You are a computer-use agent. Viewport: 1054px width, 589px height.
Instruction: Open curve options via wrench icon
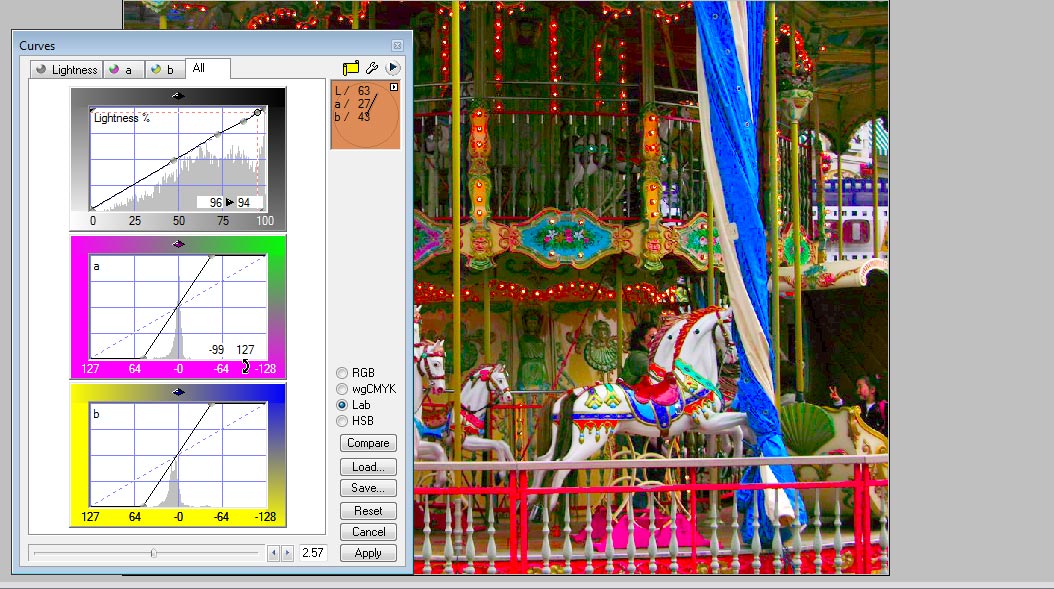[x=372, y=68]
